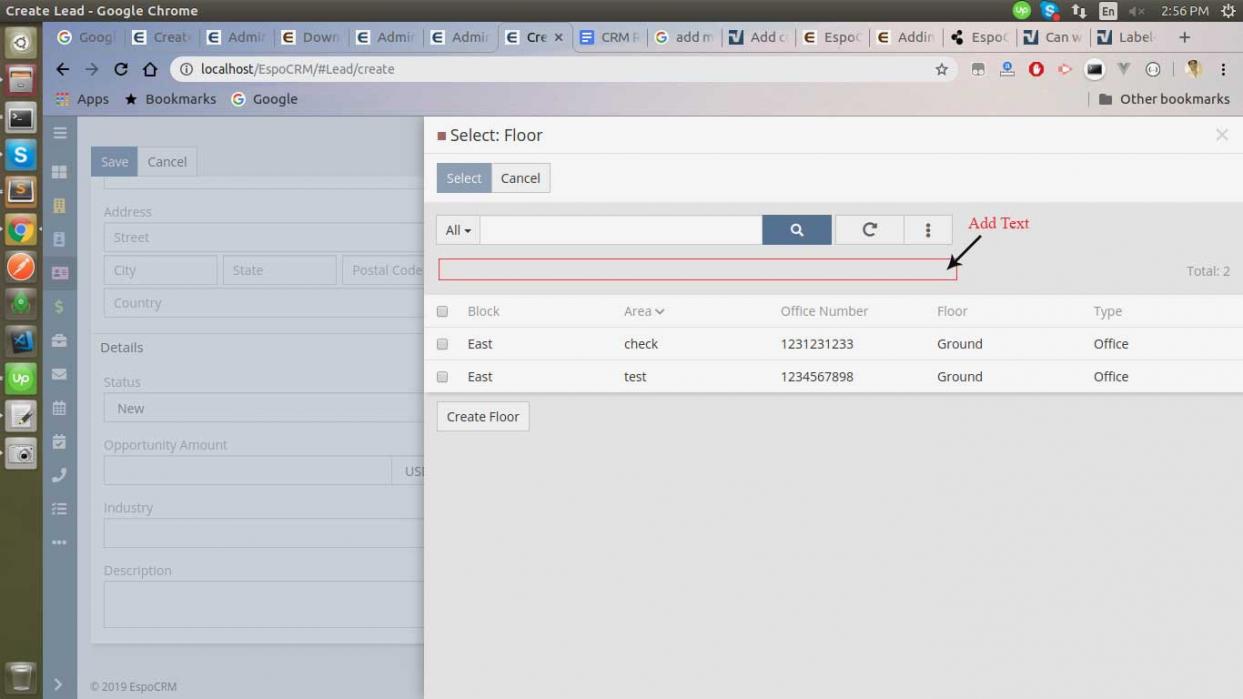The height and width of the screenshot is (699, 1243).
Task: Open the Terminal from the Ubuntu dock
Action: (x=21, y=118)
